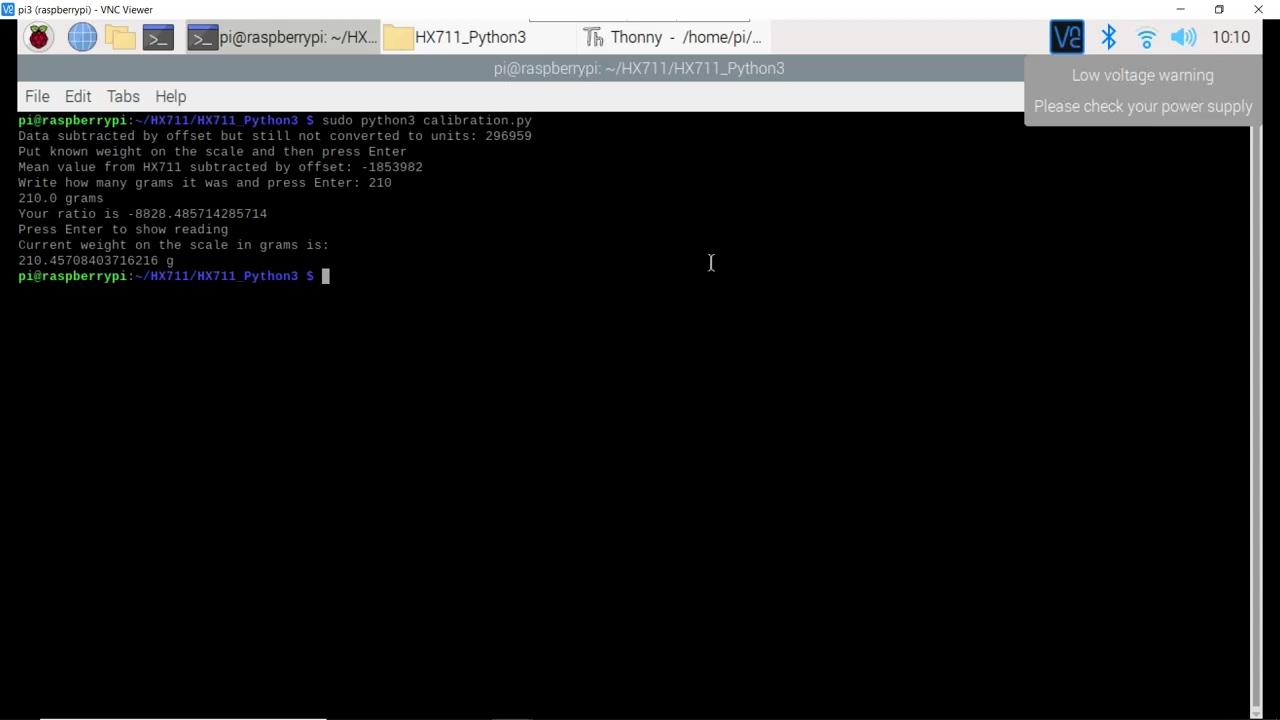Click the 'Write how many grams' prompt line

point(205,183)
